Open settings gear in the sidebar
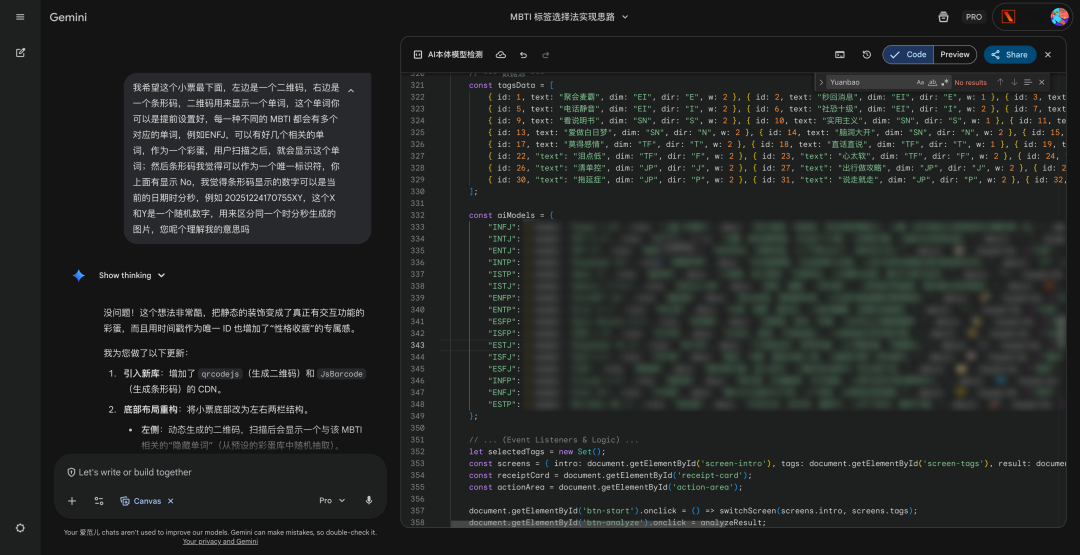1080x555 pixels. click(x=20, y=528)
